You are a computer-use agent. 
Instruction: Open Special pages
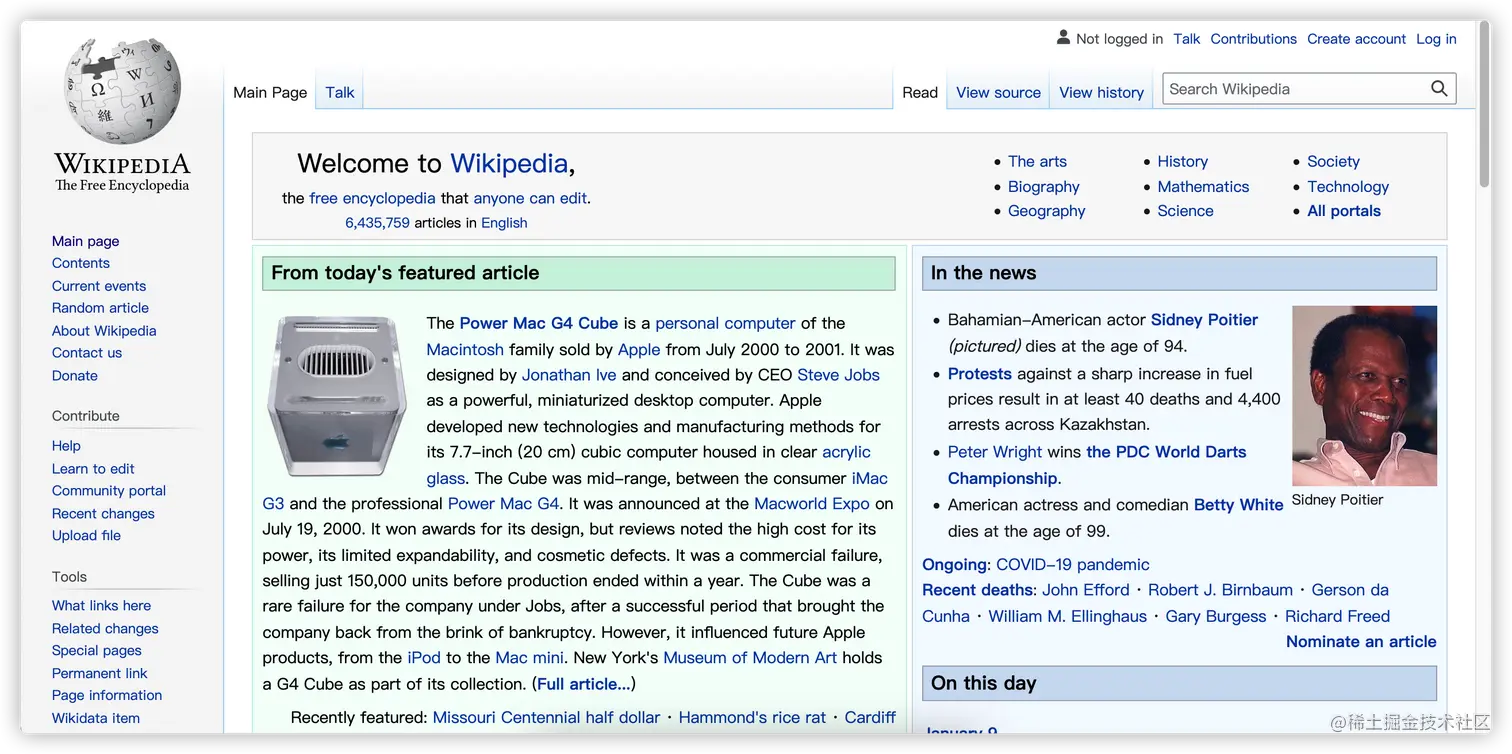tap(96, 651)
